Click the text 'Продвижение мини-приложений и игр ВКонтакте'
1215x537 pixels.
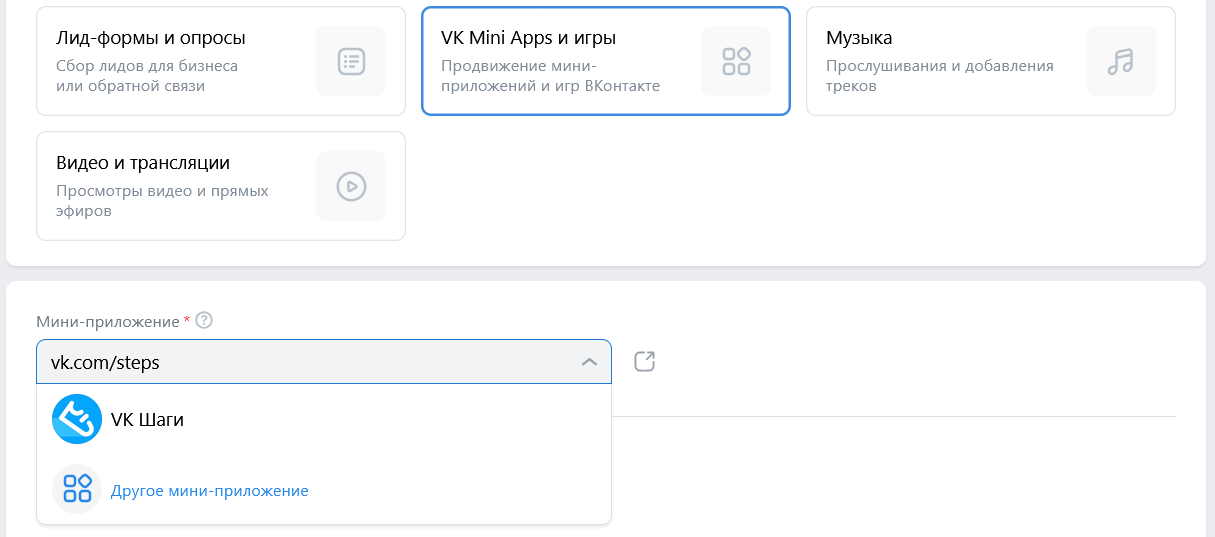550,76
